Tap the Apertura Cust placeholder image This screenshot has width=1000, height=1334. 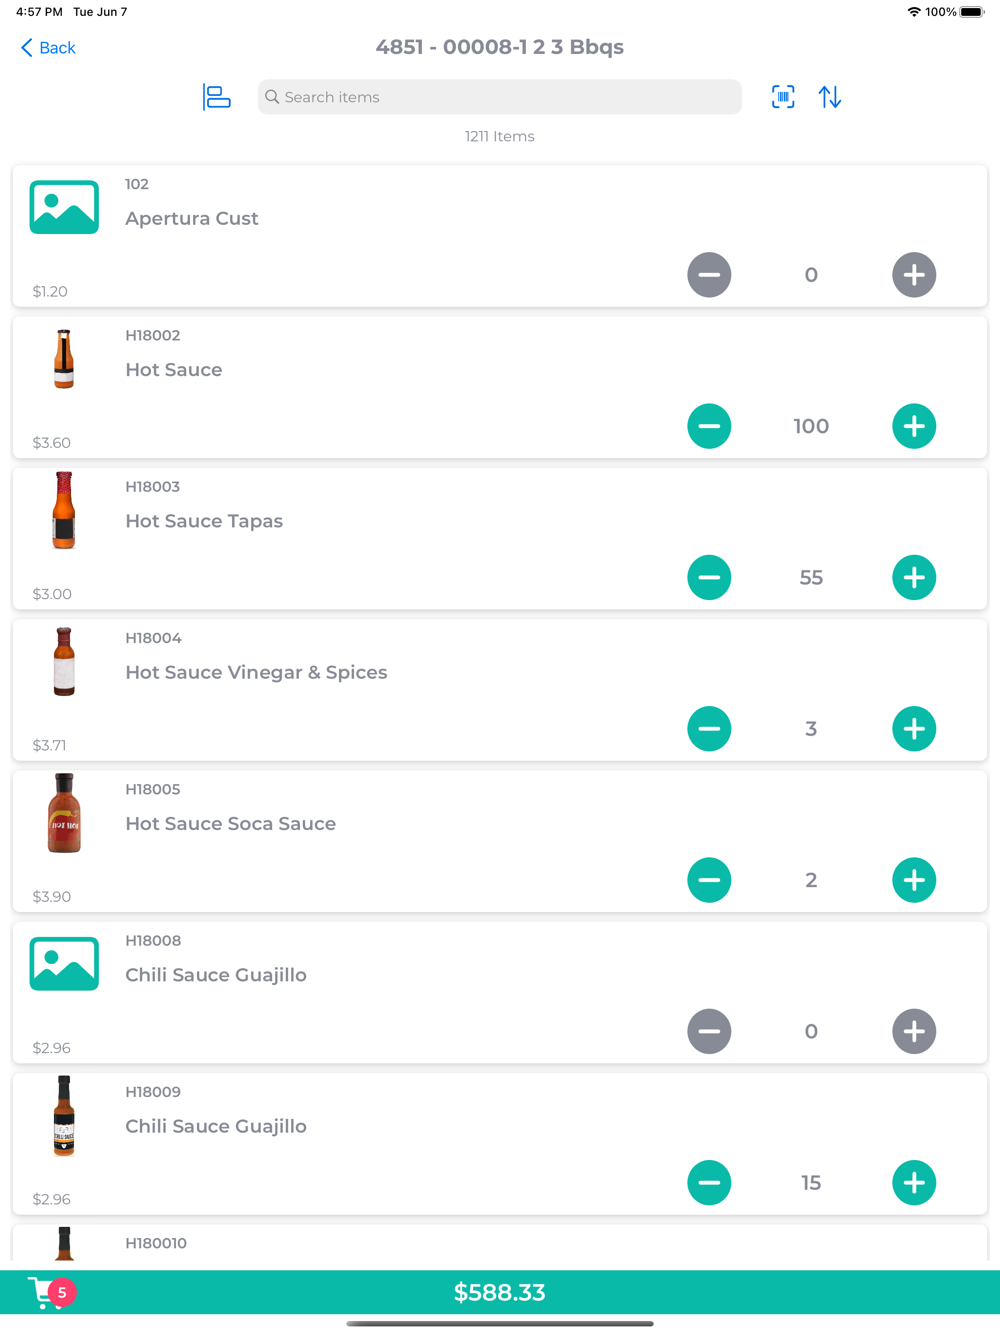pyautogui.click(x=64, y=207)
